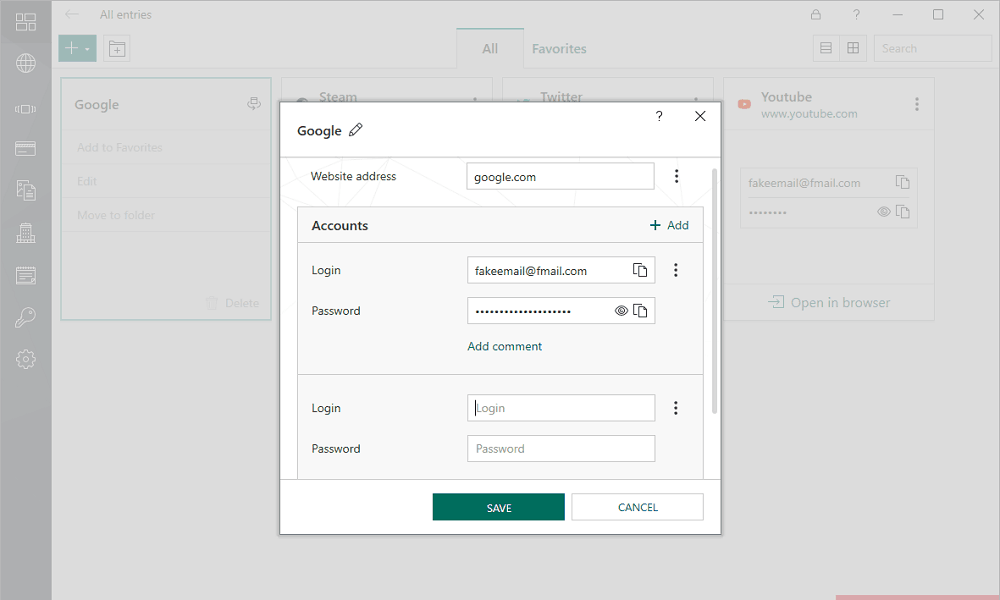Screen dimensions: 1000x600
Task: Choose Add to Favorites on Google card
Action: point(120,147)
